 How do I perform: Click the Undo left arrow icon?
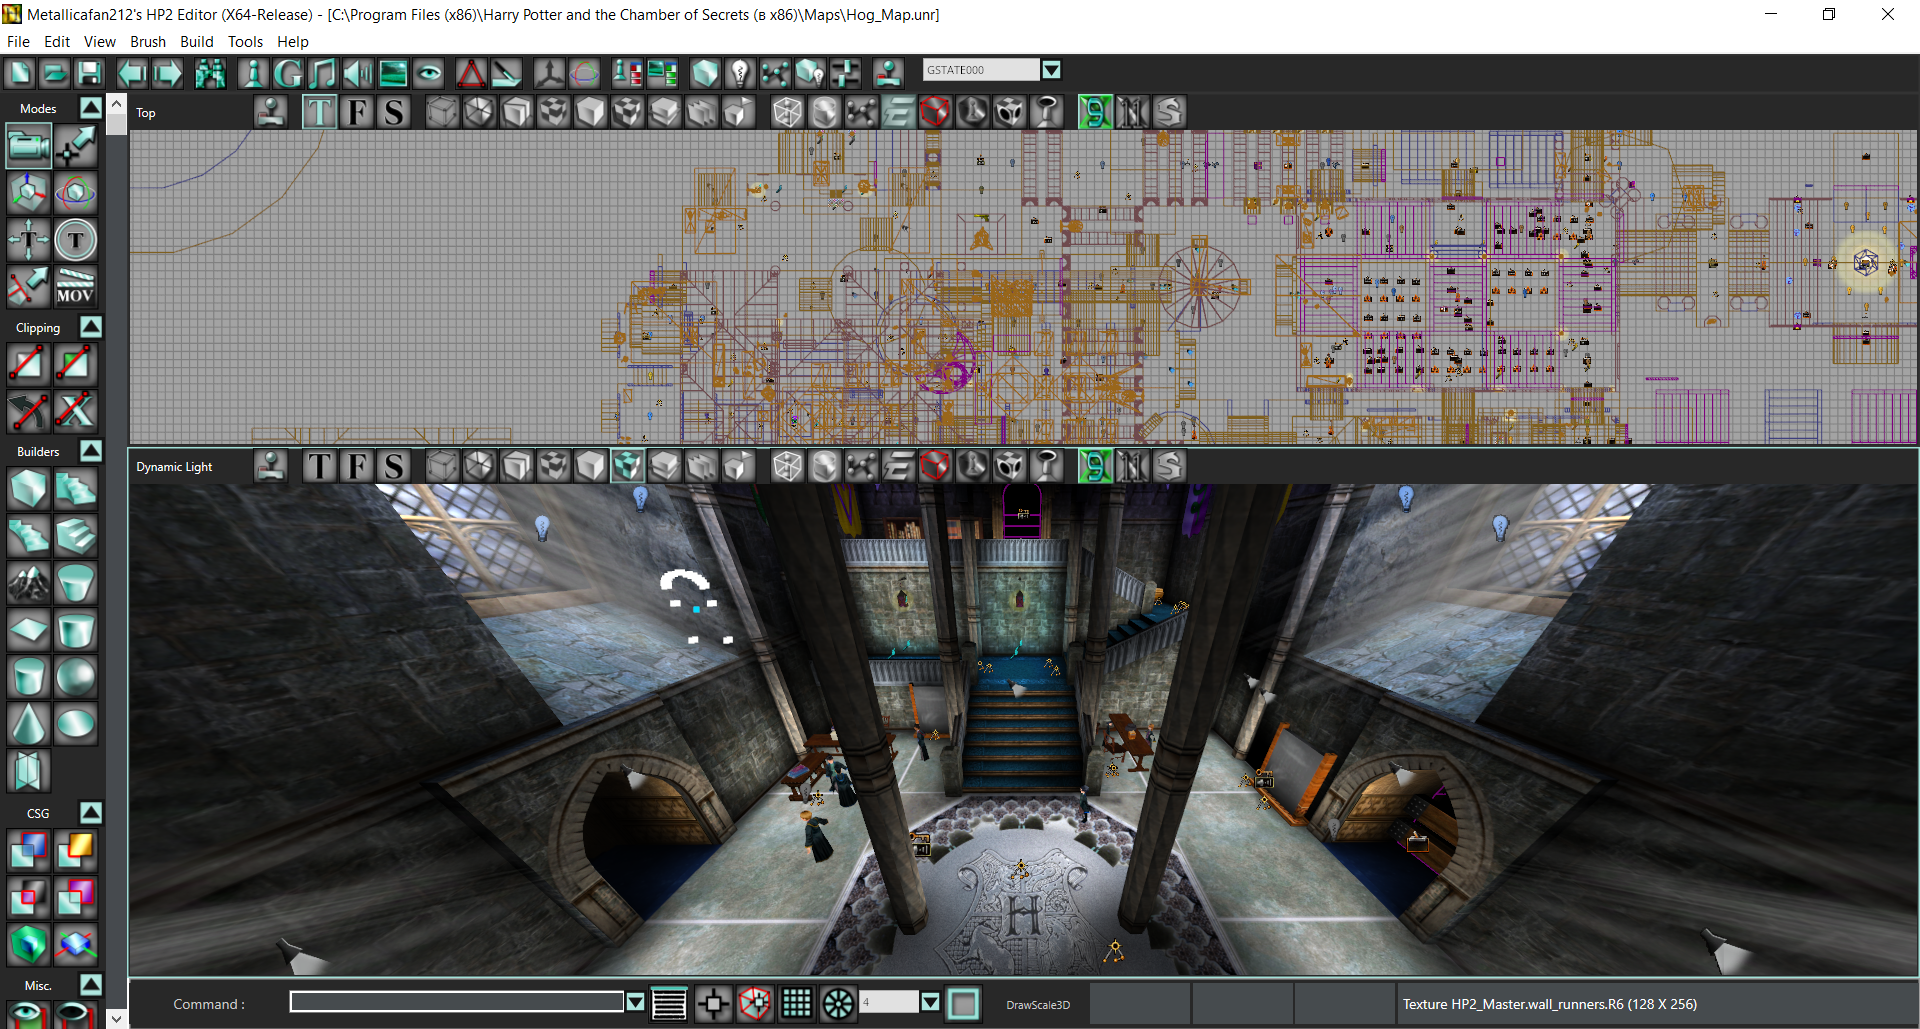coord(131,73)
